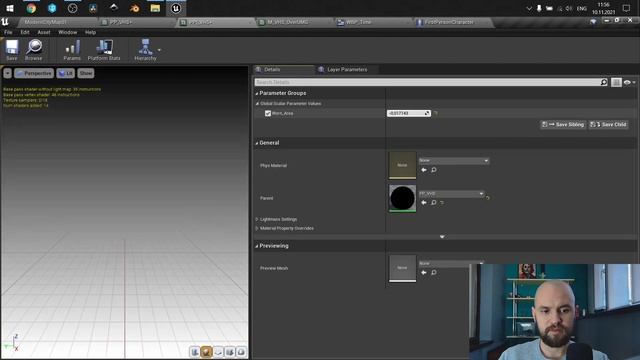Open the Perspective view mode menu
The height and width of the screenshot is (360, 640).
[x=34, y=73]
